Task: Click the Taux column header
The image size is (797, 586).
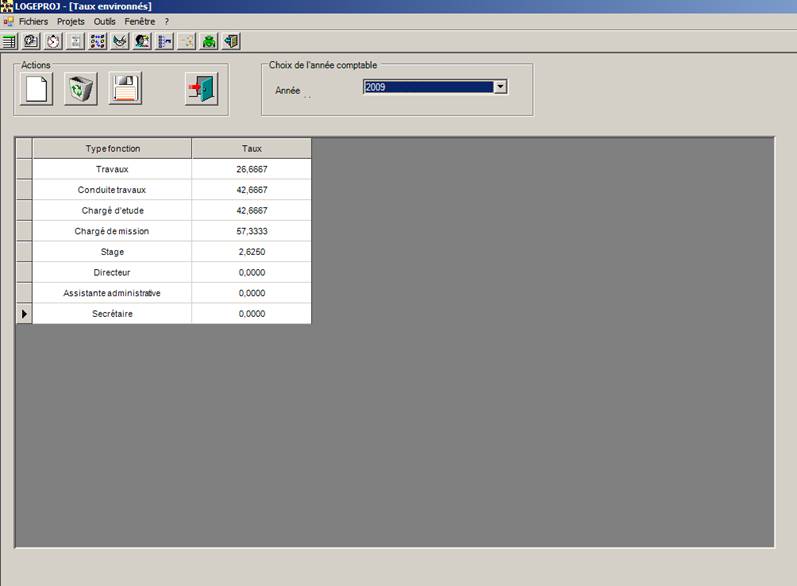Action: (251, 148)
